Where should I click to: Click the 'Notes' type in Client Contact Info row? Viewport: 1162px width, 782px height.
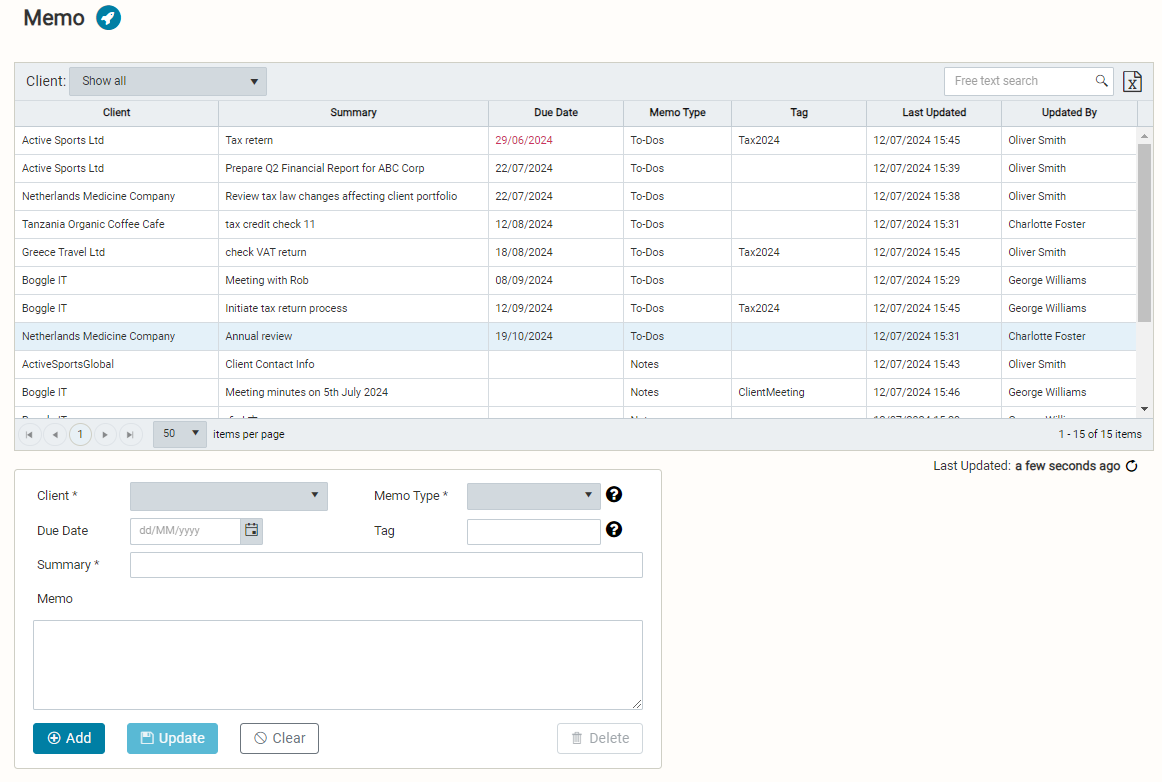pyautogui.click(x=645, y=365)
